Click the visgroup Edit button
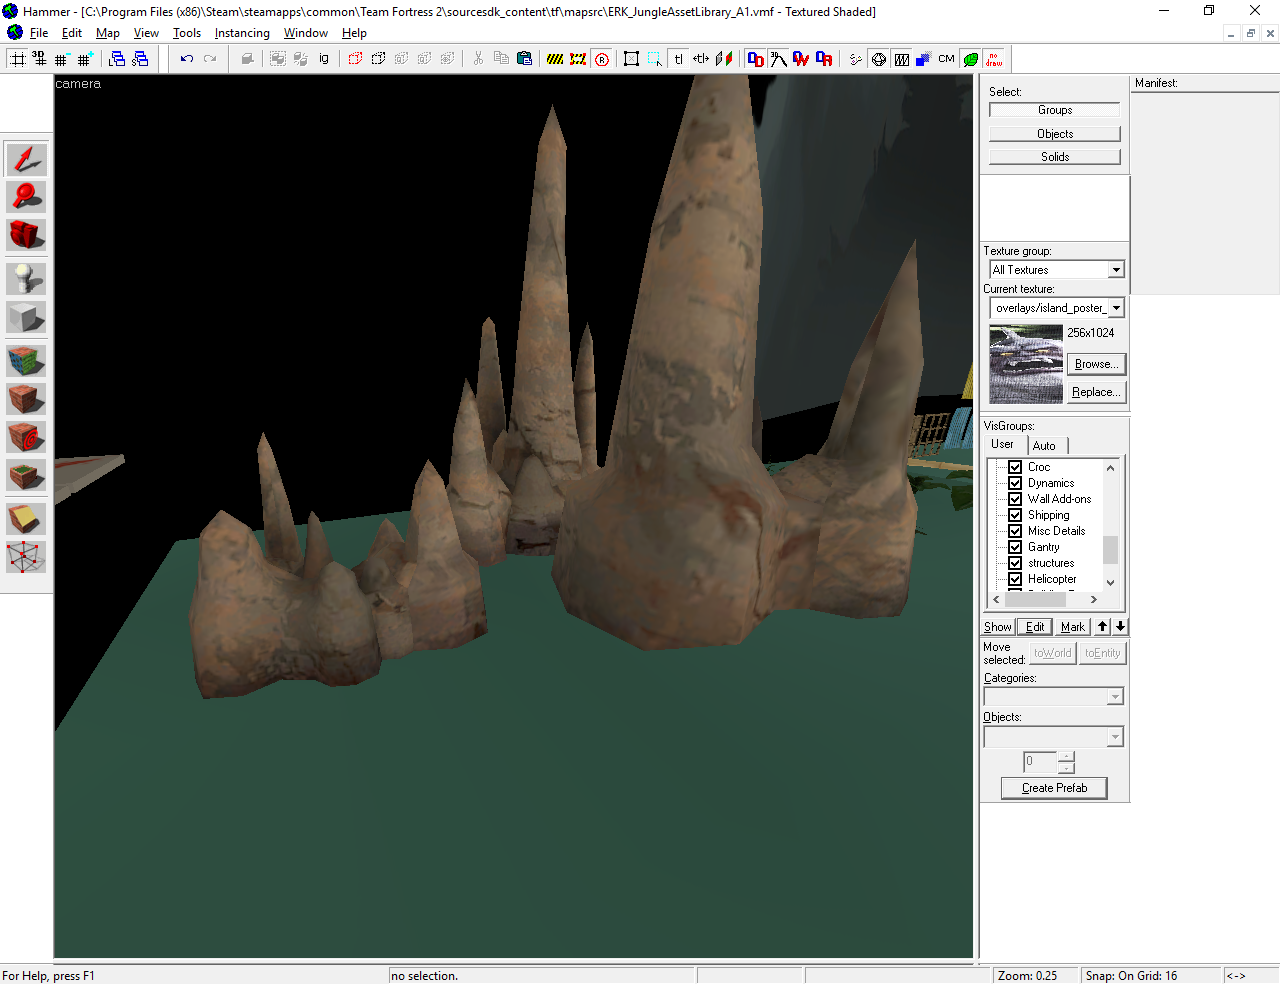1280x984 pixels. point(1035,627)
